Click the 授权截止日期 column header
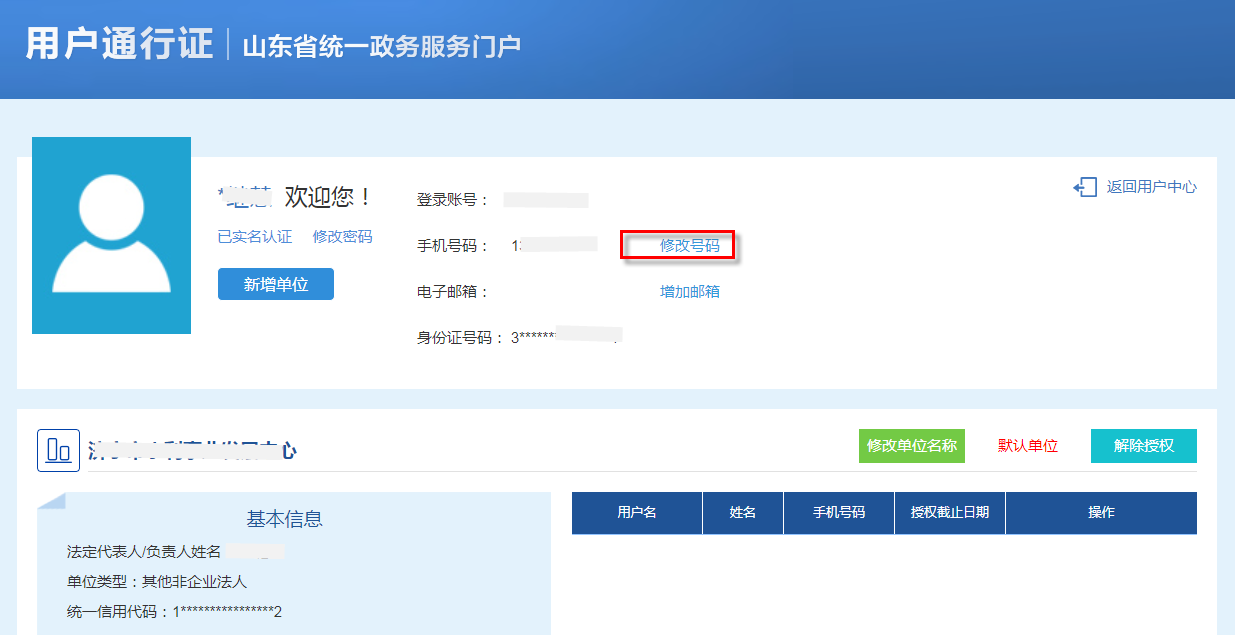Screen dimensions: 1235x635 pos(950,513)
